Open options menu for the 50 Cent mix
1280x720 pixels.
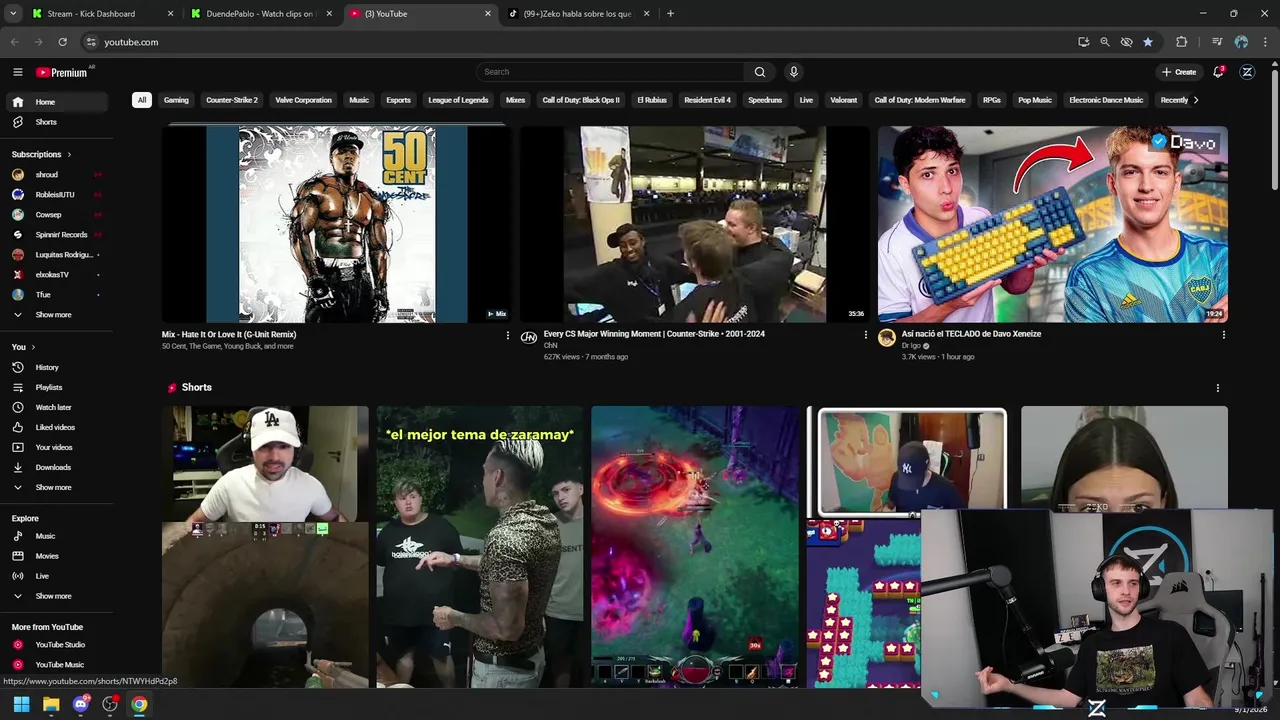coord(507,335)
